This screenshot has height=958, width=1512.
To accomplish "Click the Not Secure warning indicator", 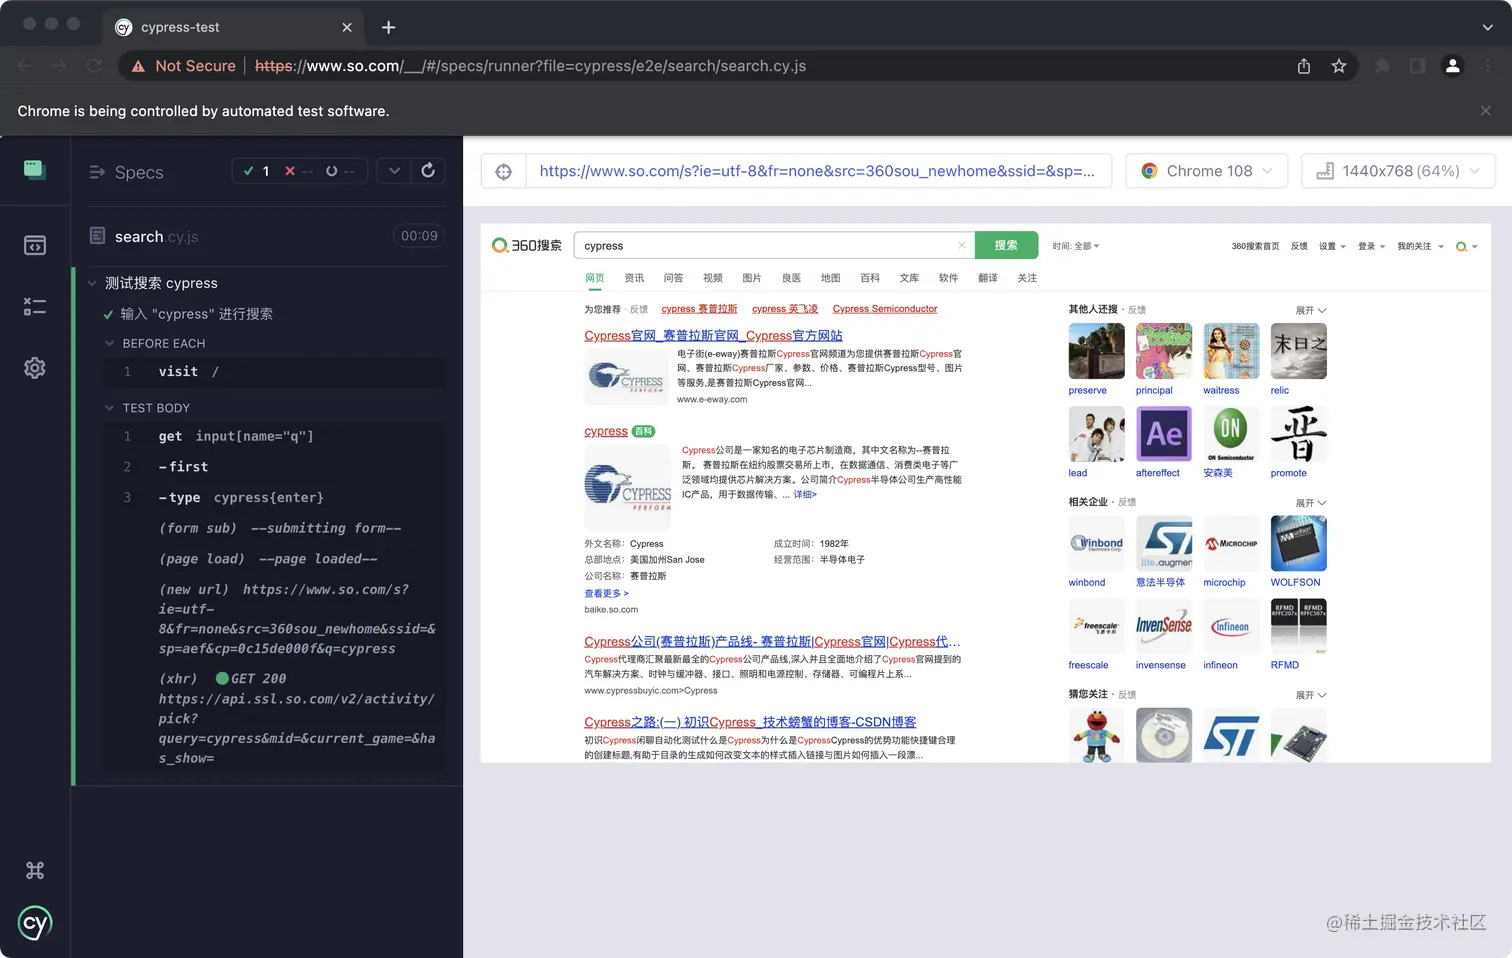I will click(x=183, y=66).
